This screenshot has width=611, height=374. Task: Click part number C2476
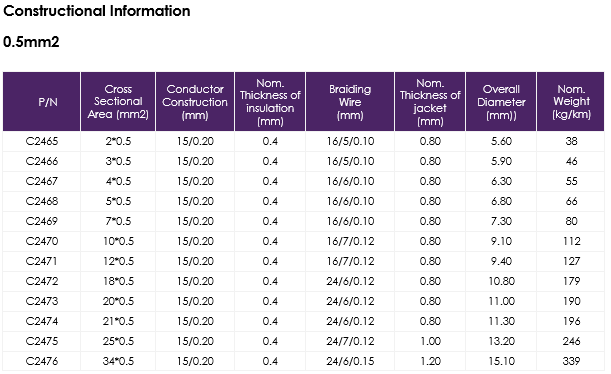[x=42, y=361]
